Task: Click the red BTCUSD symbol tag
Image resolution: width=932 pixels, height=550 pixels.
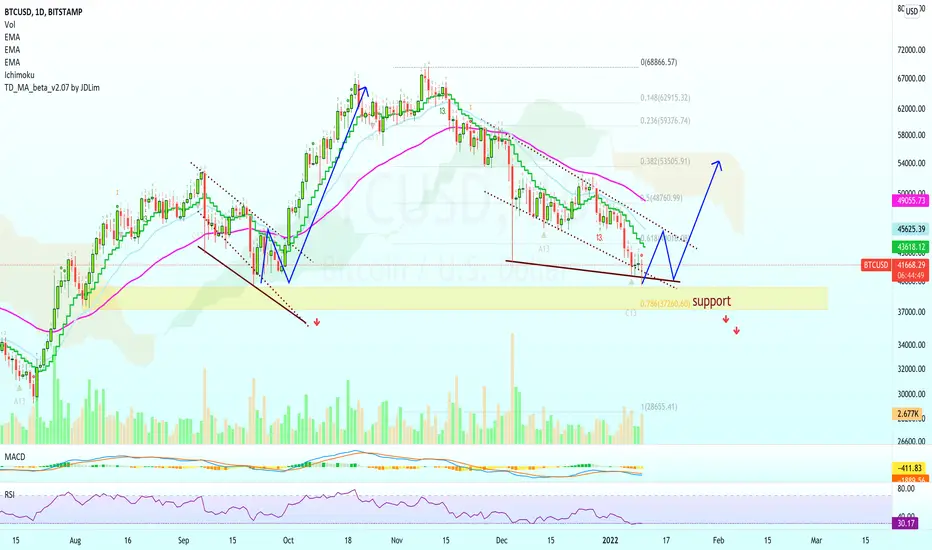Action: coord(876,265)
